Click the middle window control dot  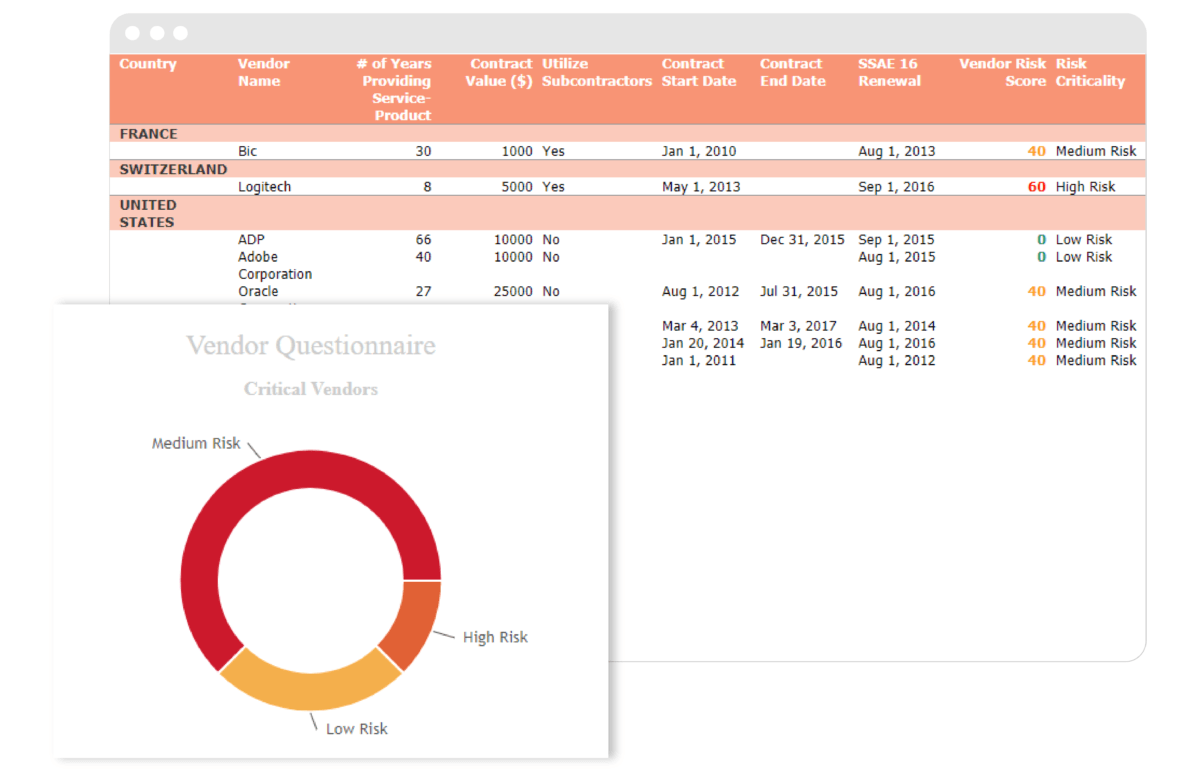point(155,32)
